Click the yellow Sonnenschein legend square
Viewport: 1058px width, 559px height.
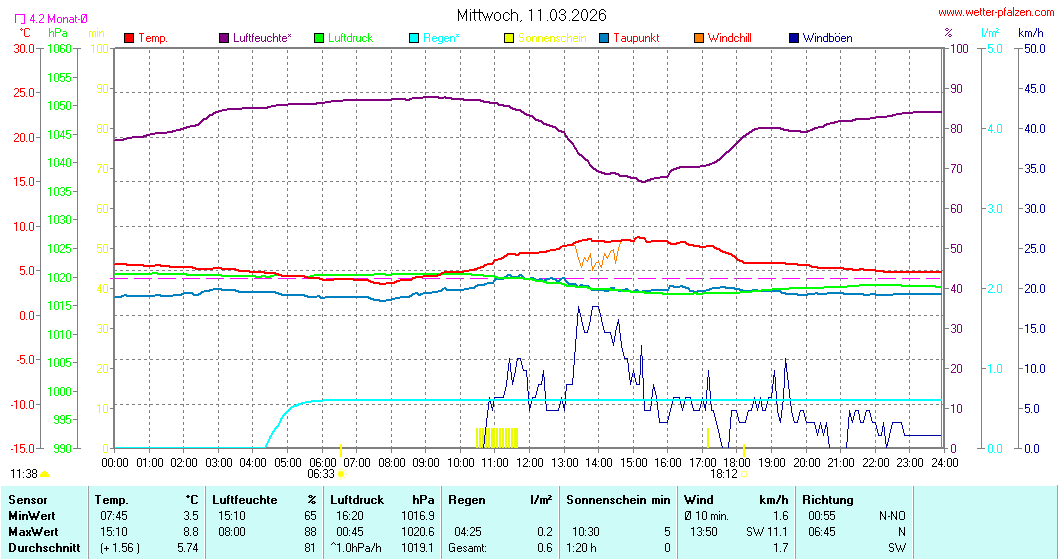click(x=509, y=38)
